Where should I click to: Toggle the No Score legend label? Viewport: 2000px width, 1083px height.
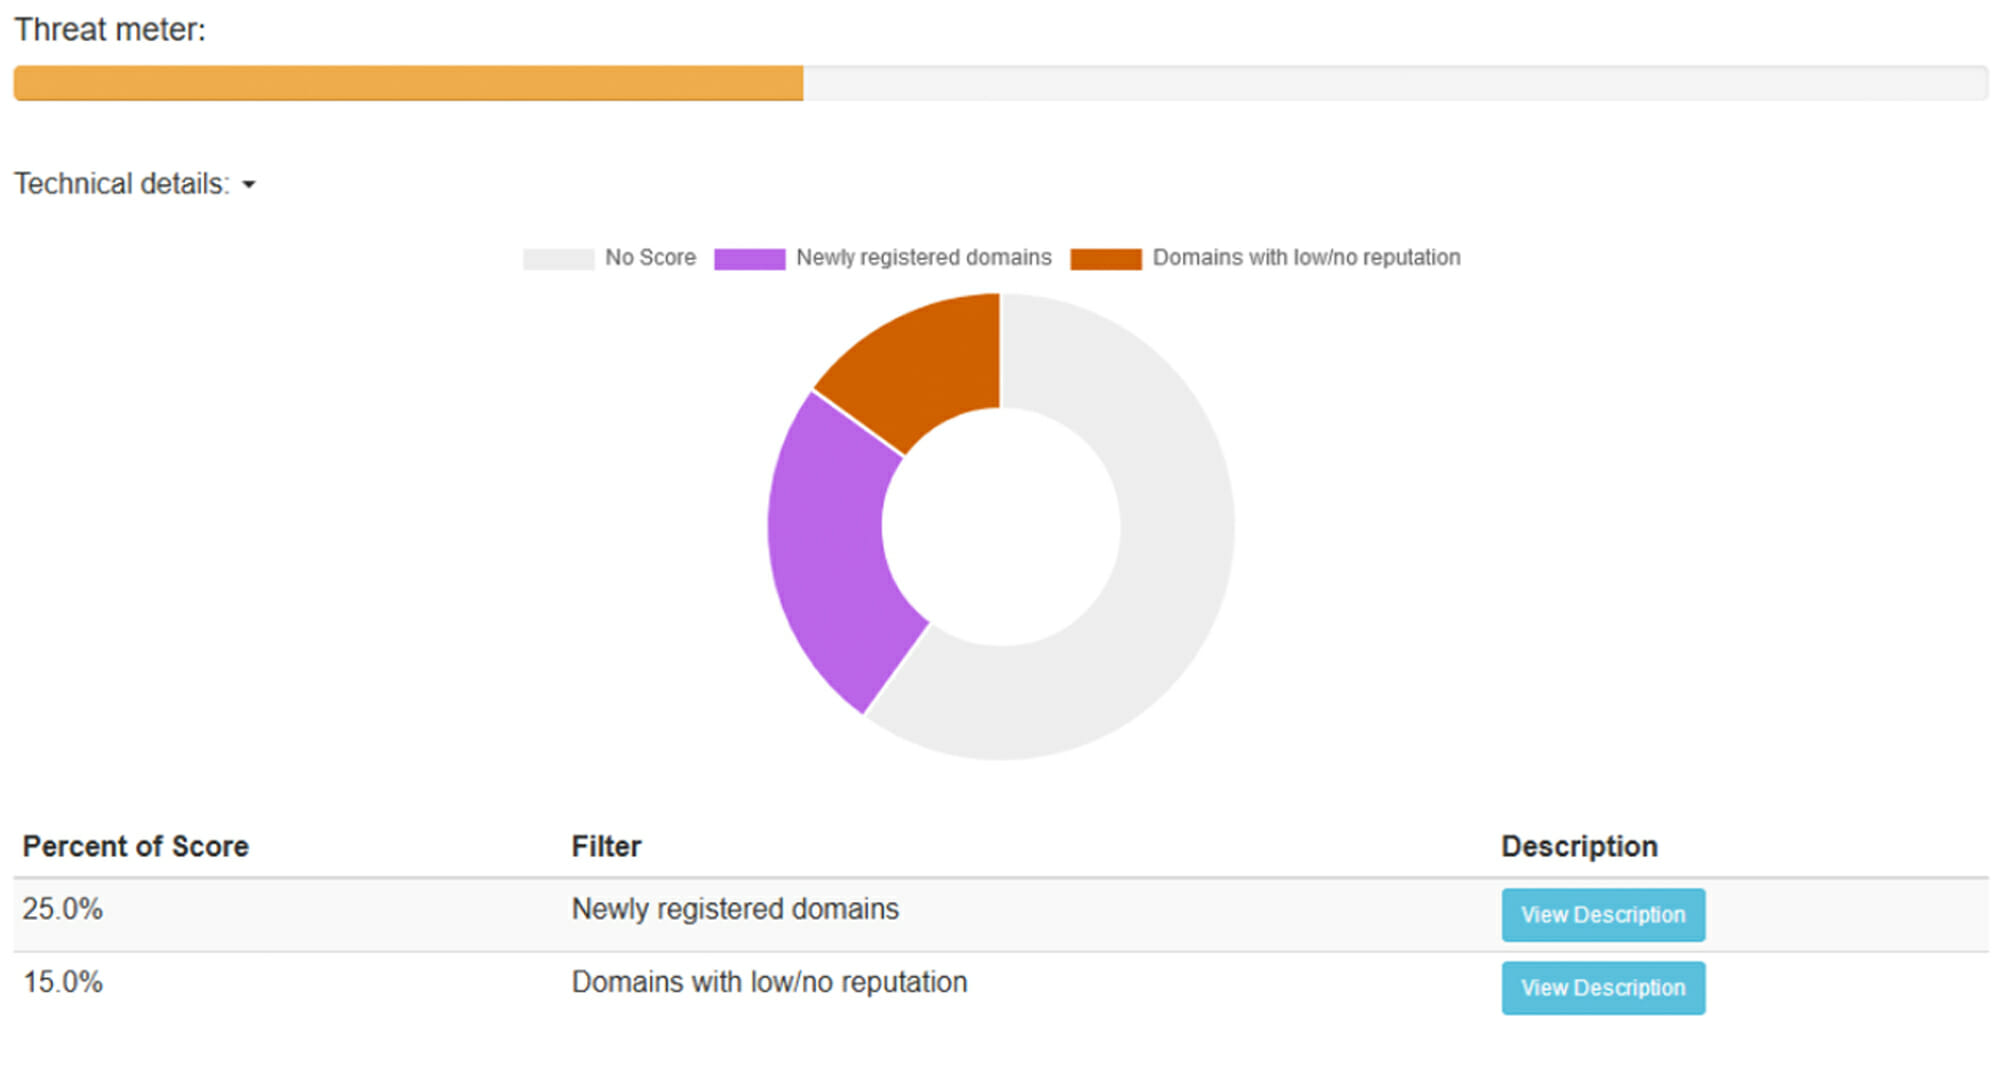pyautogui.click(x=650, y=258)
